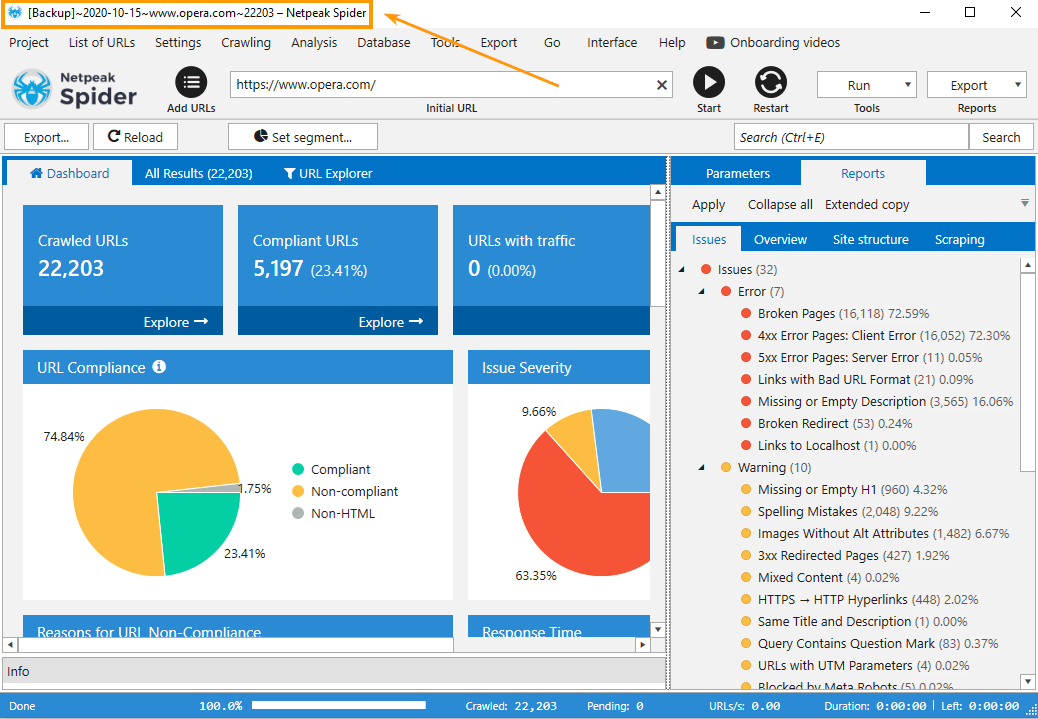Select 4xx Error Pages: Client Error issue

pyautogui.click(x=884, y=336)
